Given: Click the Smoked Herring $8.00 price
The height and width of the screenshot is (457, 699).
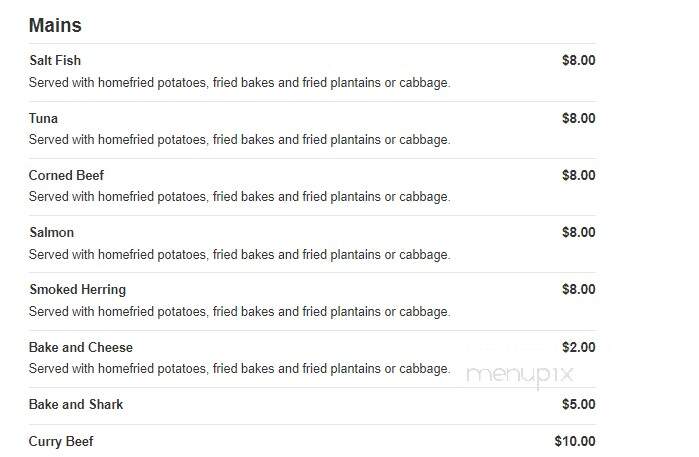Looking at the screenshot, I should click(578, 289).
